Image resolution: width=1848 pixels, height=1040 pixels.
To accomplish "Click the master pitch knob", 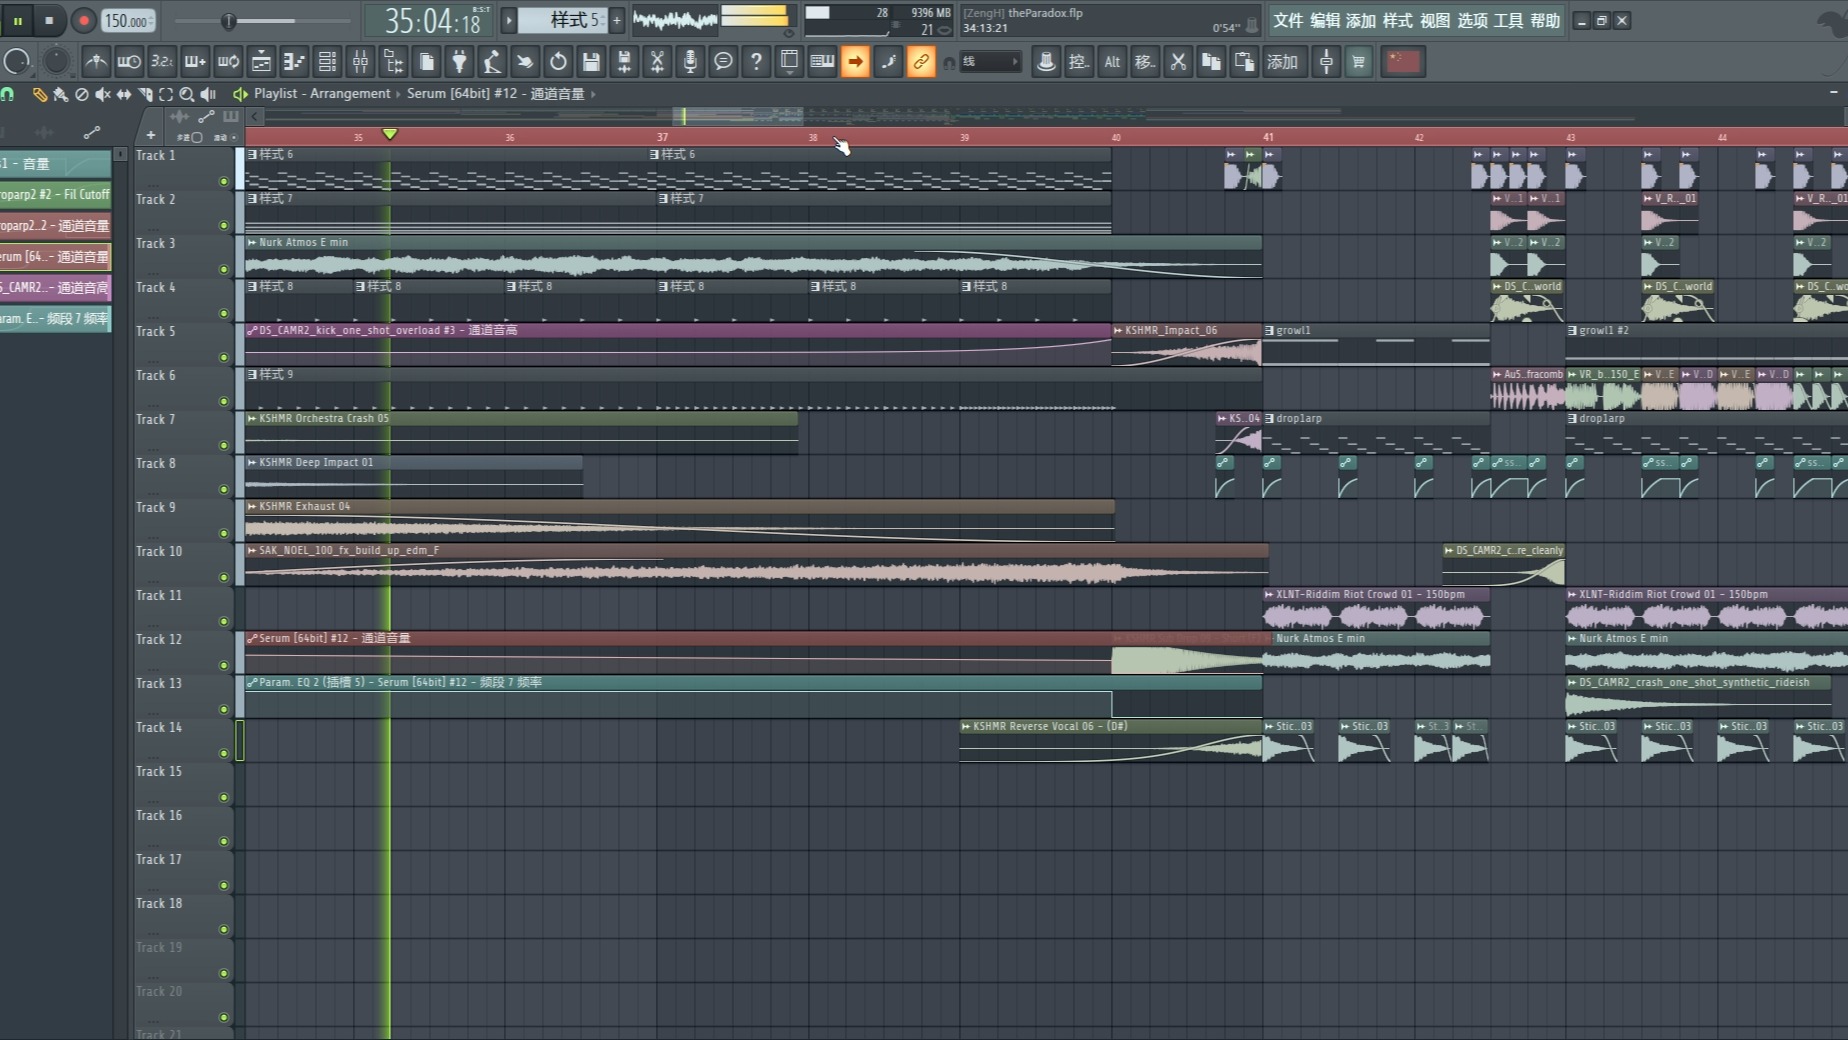I will [56, 62].
